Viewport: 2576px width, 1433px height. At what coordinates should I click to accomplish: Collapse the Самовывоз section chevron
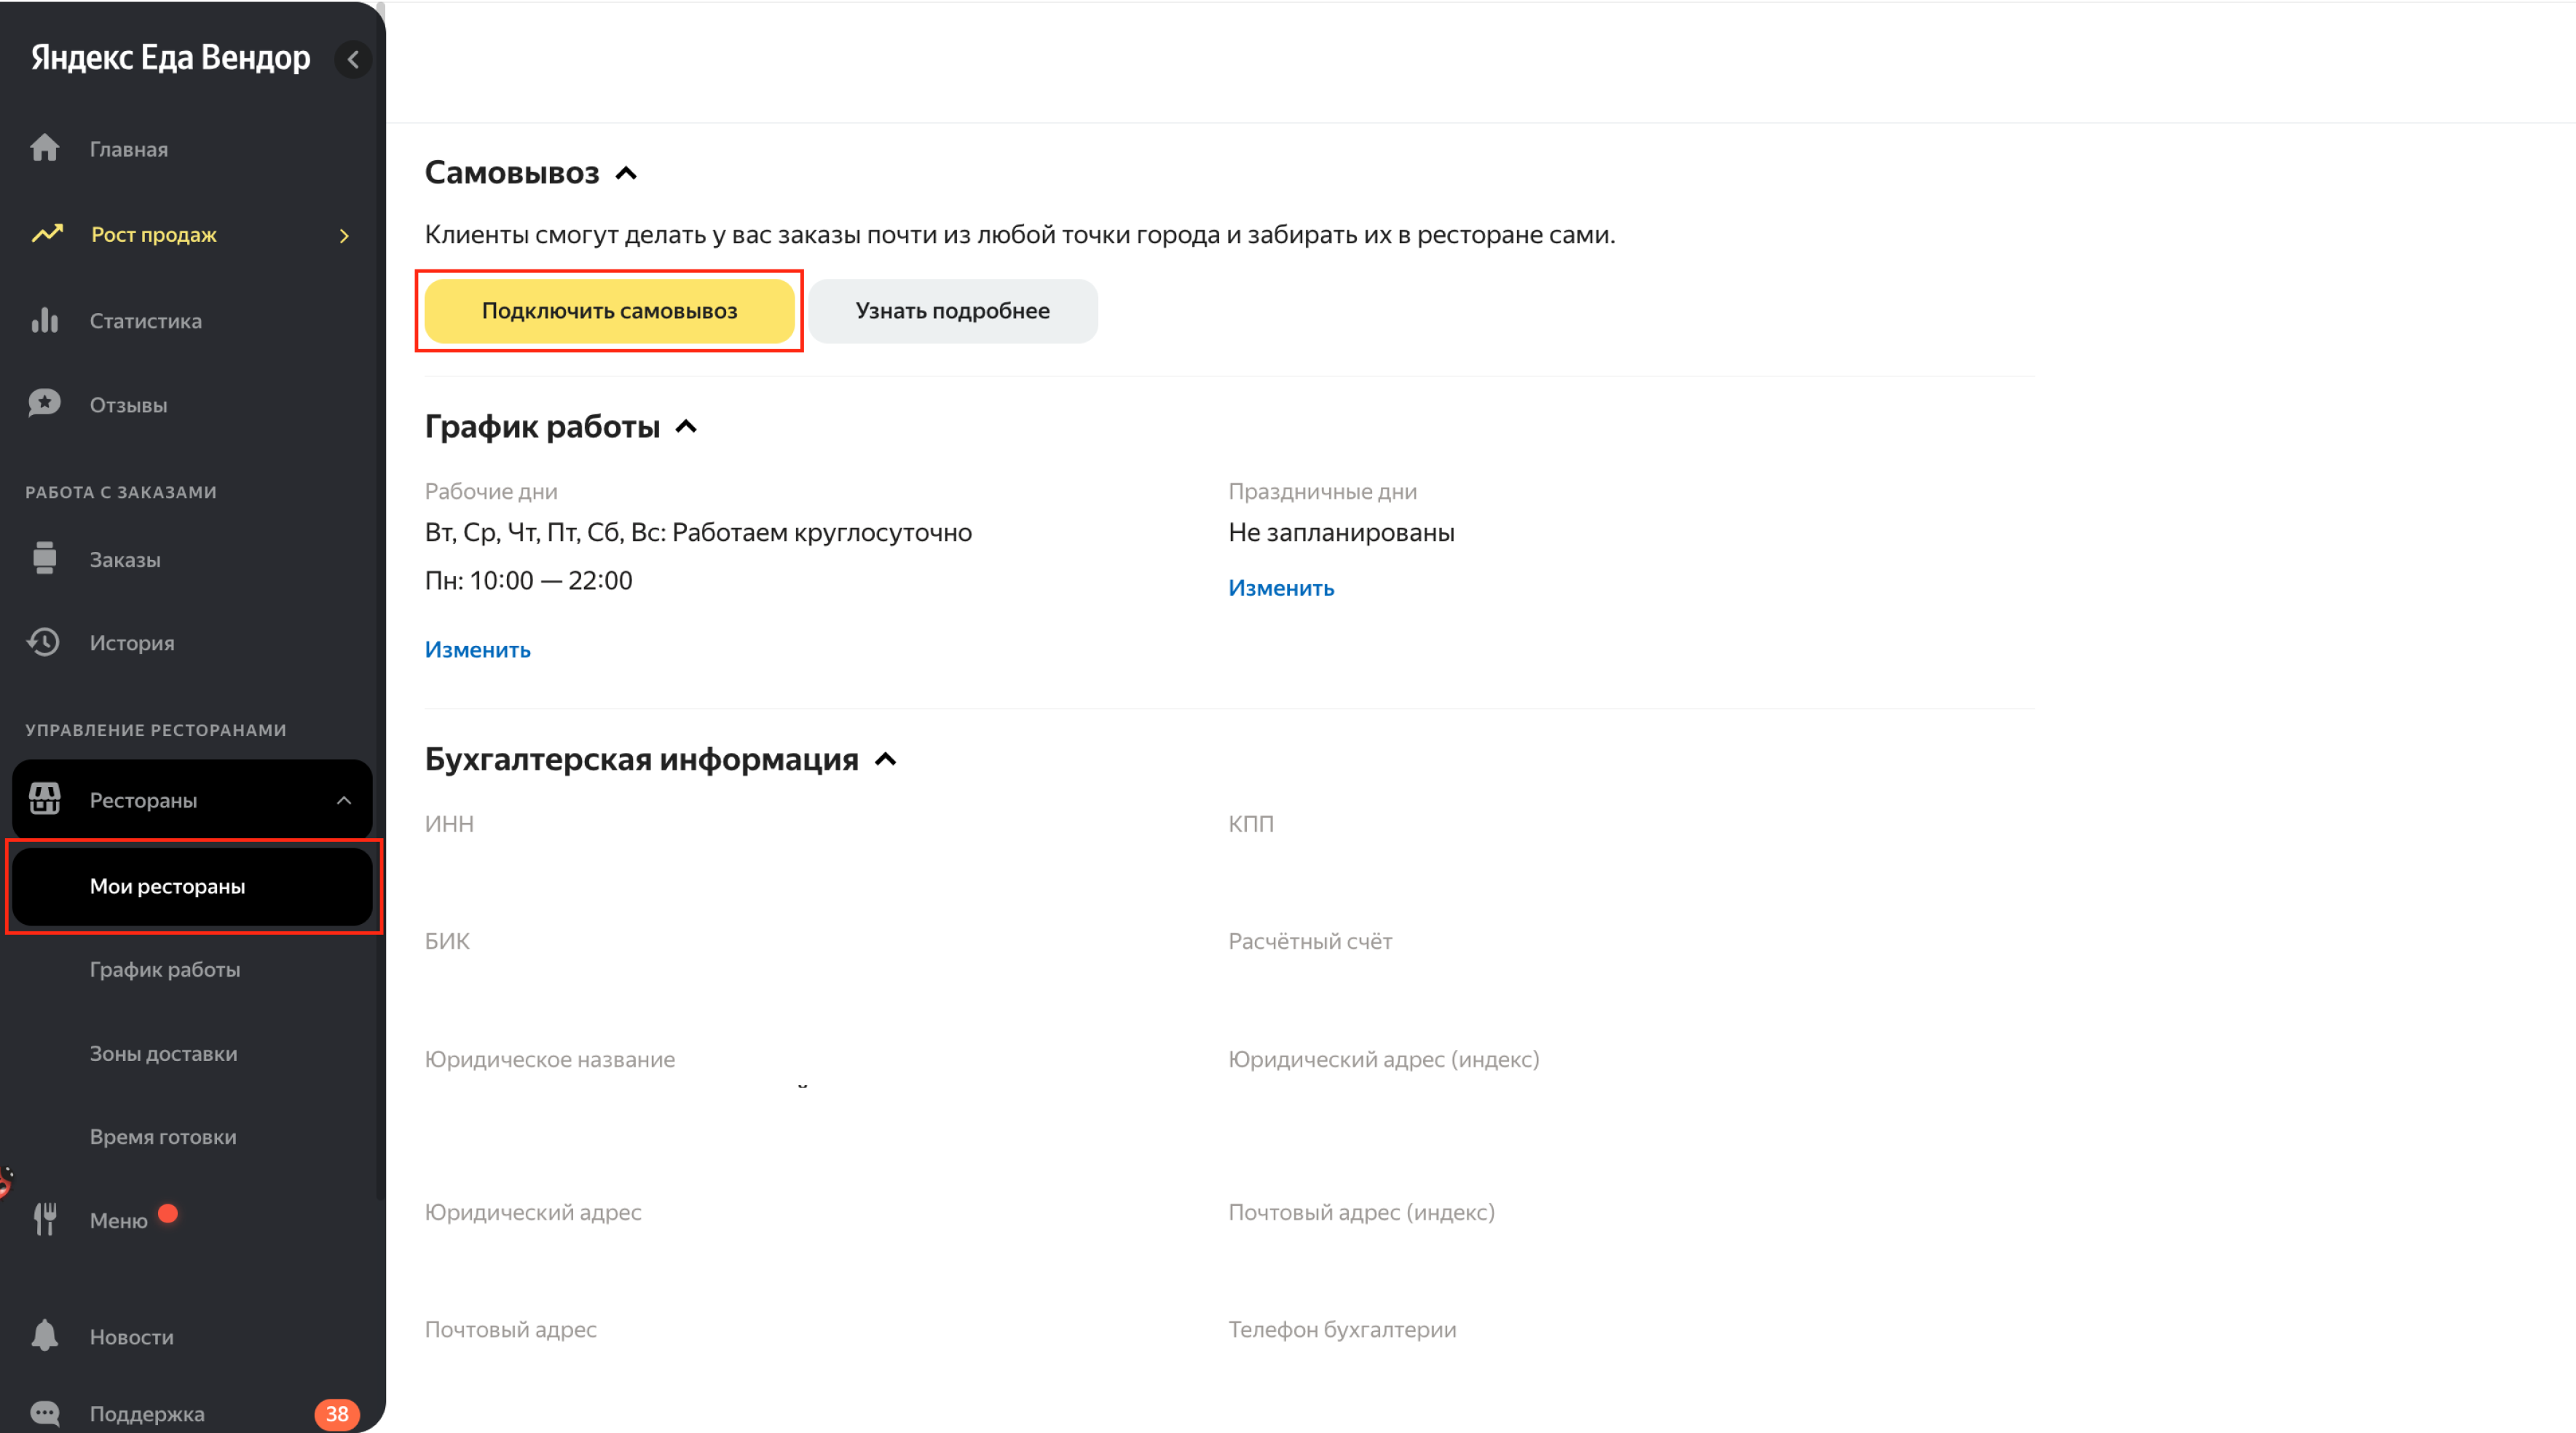627,173
